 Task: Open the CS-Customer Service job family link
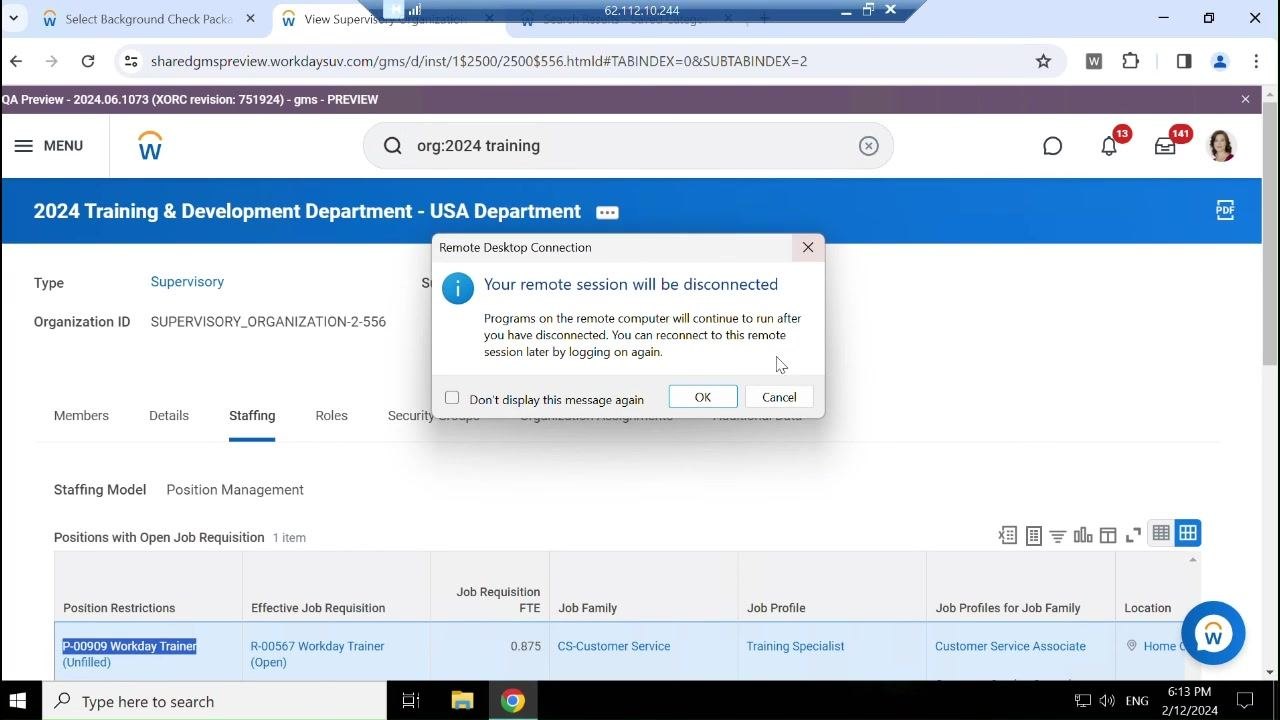point(614,646)
